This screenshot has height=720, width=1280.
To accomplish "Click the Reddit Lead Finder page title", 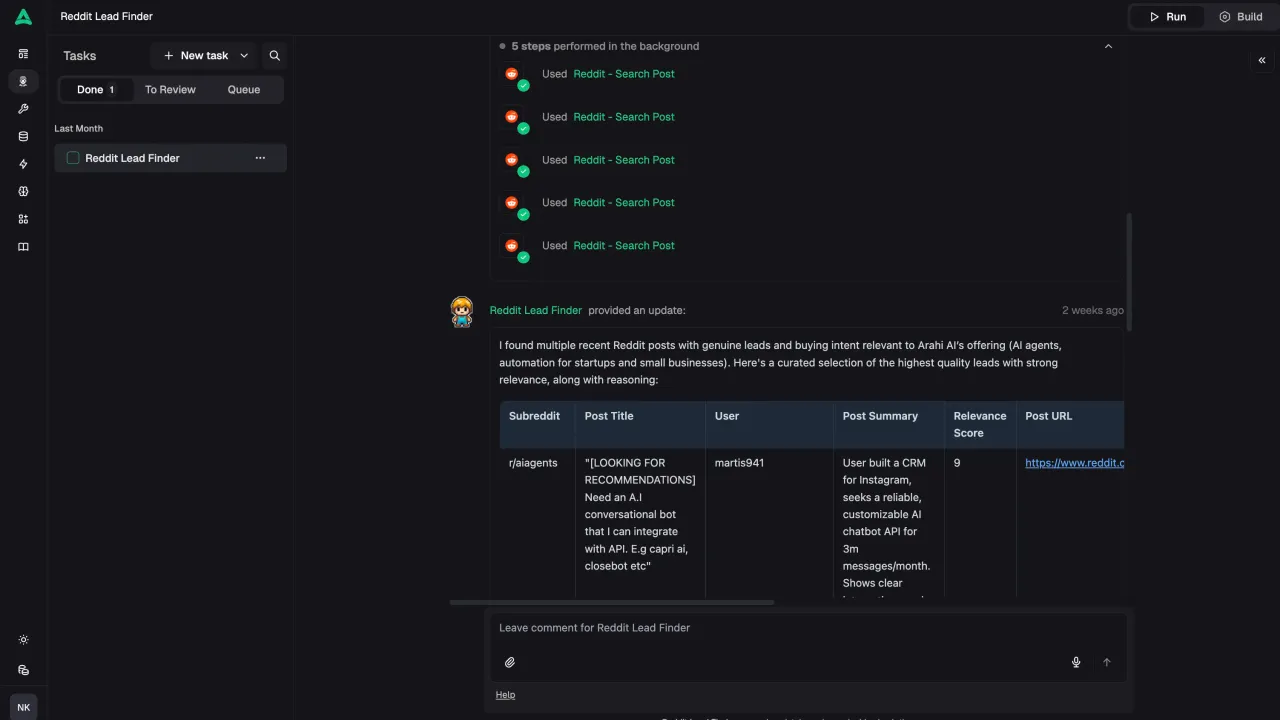I will (x=106, y=17).
